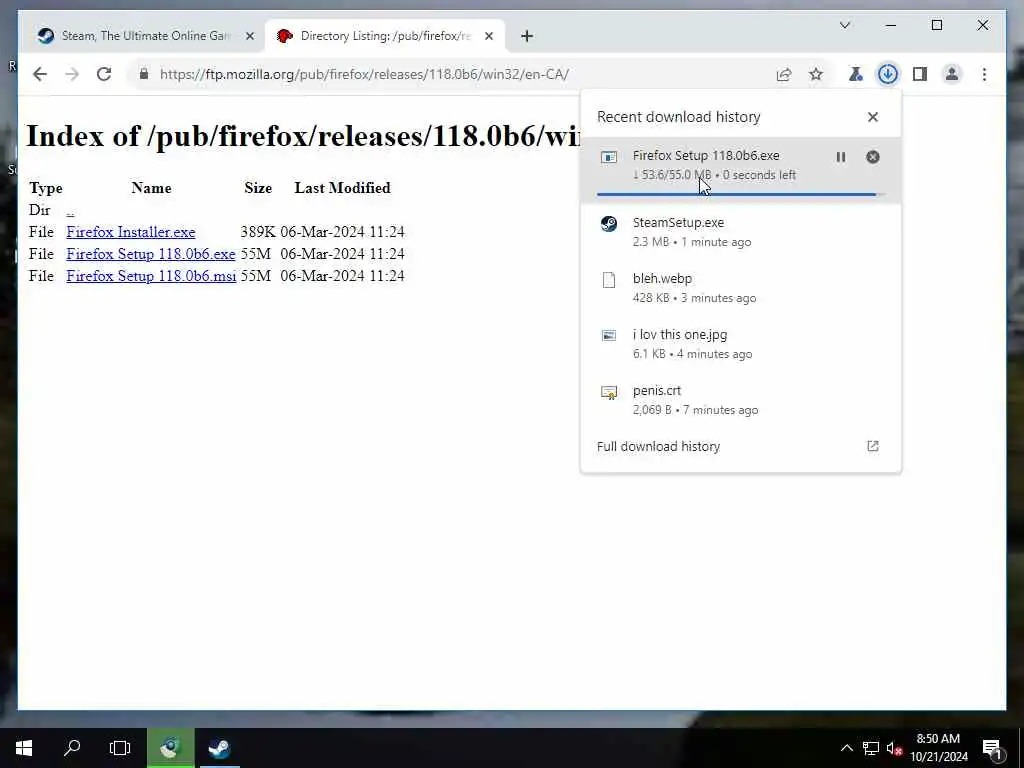Pause the Firefox Setup download
This screenshot has height=768, width=1024.
point(840,157)
